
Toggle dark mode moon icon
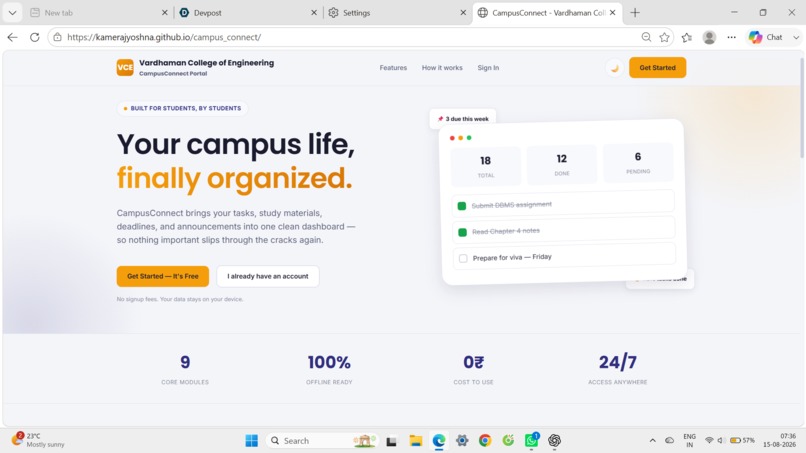click(614, 68)
